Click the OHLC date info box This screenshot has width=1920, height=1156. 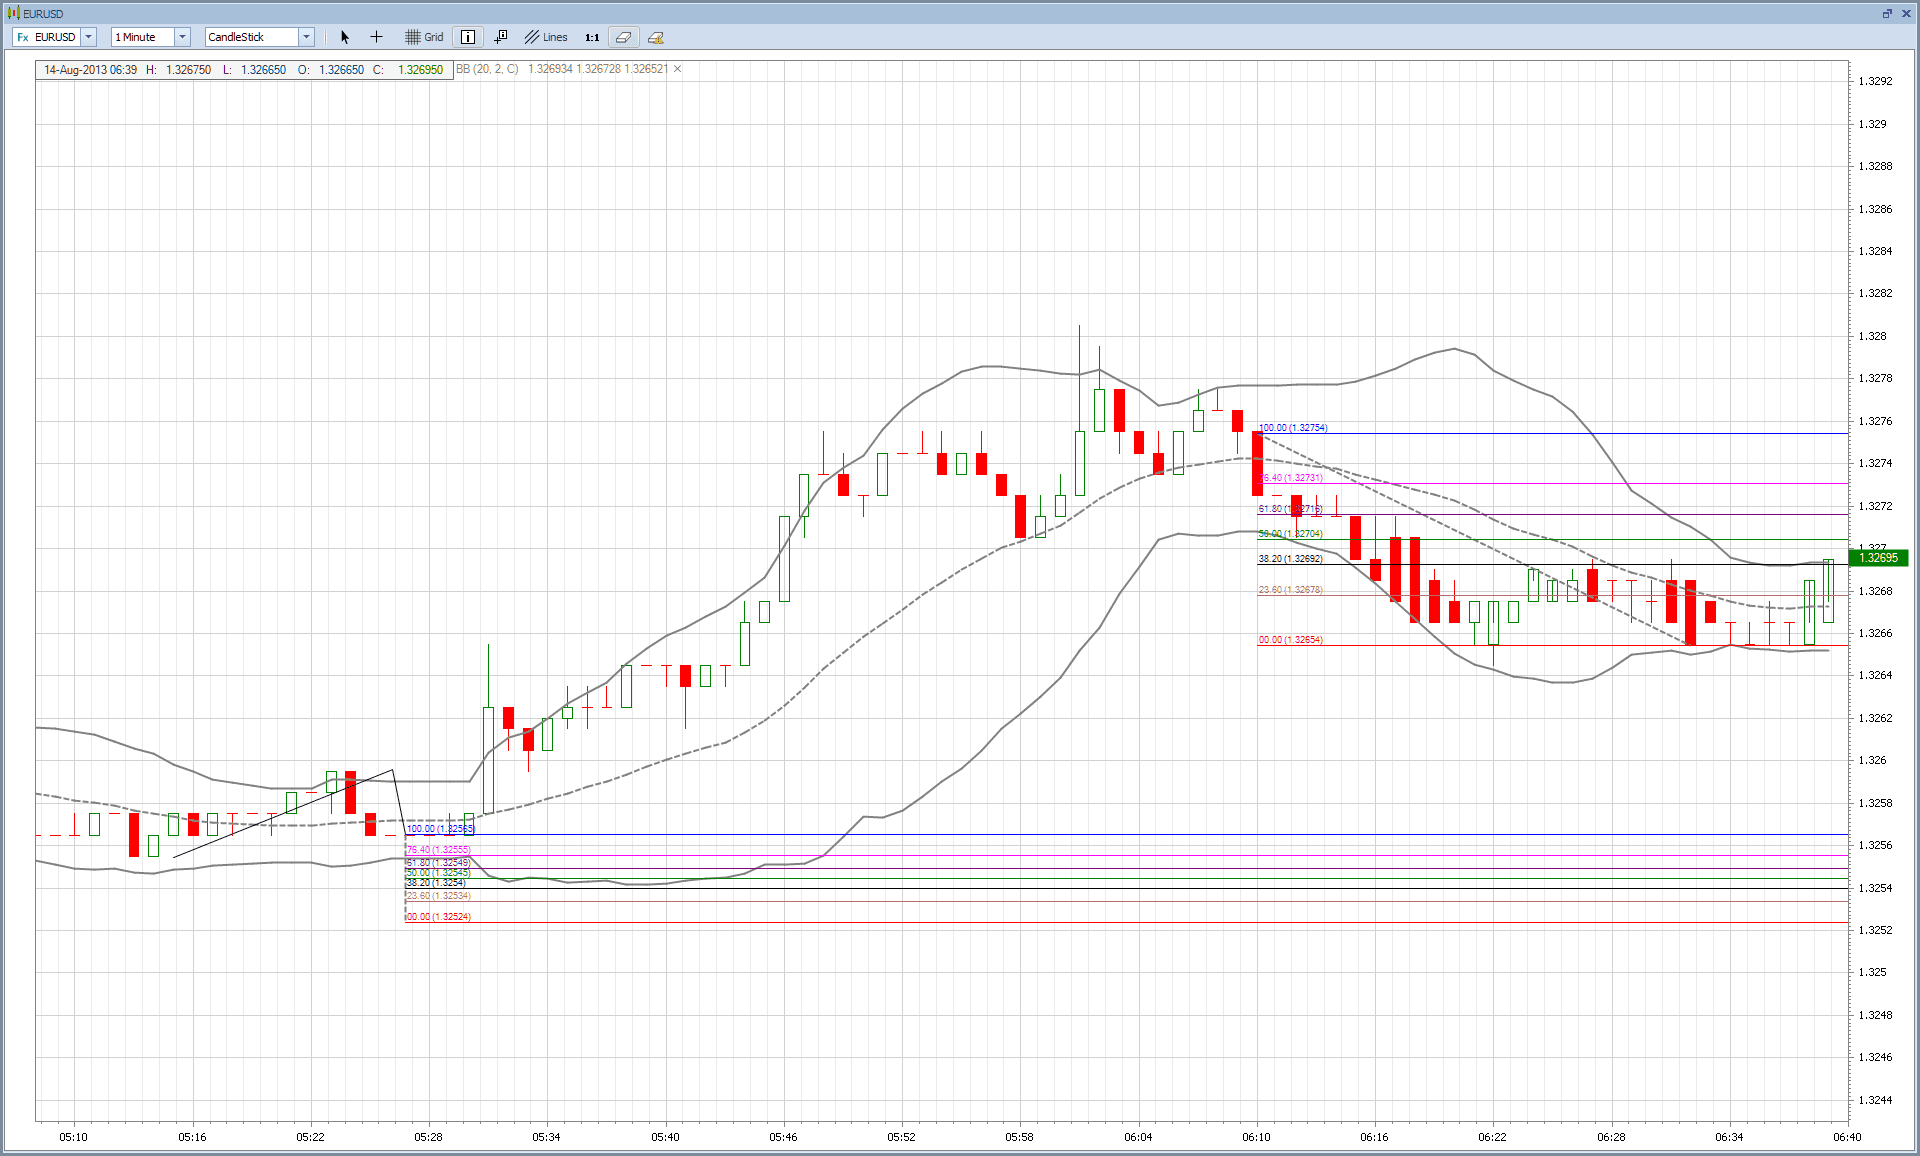(x=244, y=70)
